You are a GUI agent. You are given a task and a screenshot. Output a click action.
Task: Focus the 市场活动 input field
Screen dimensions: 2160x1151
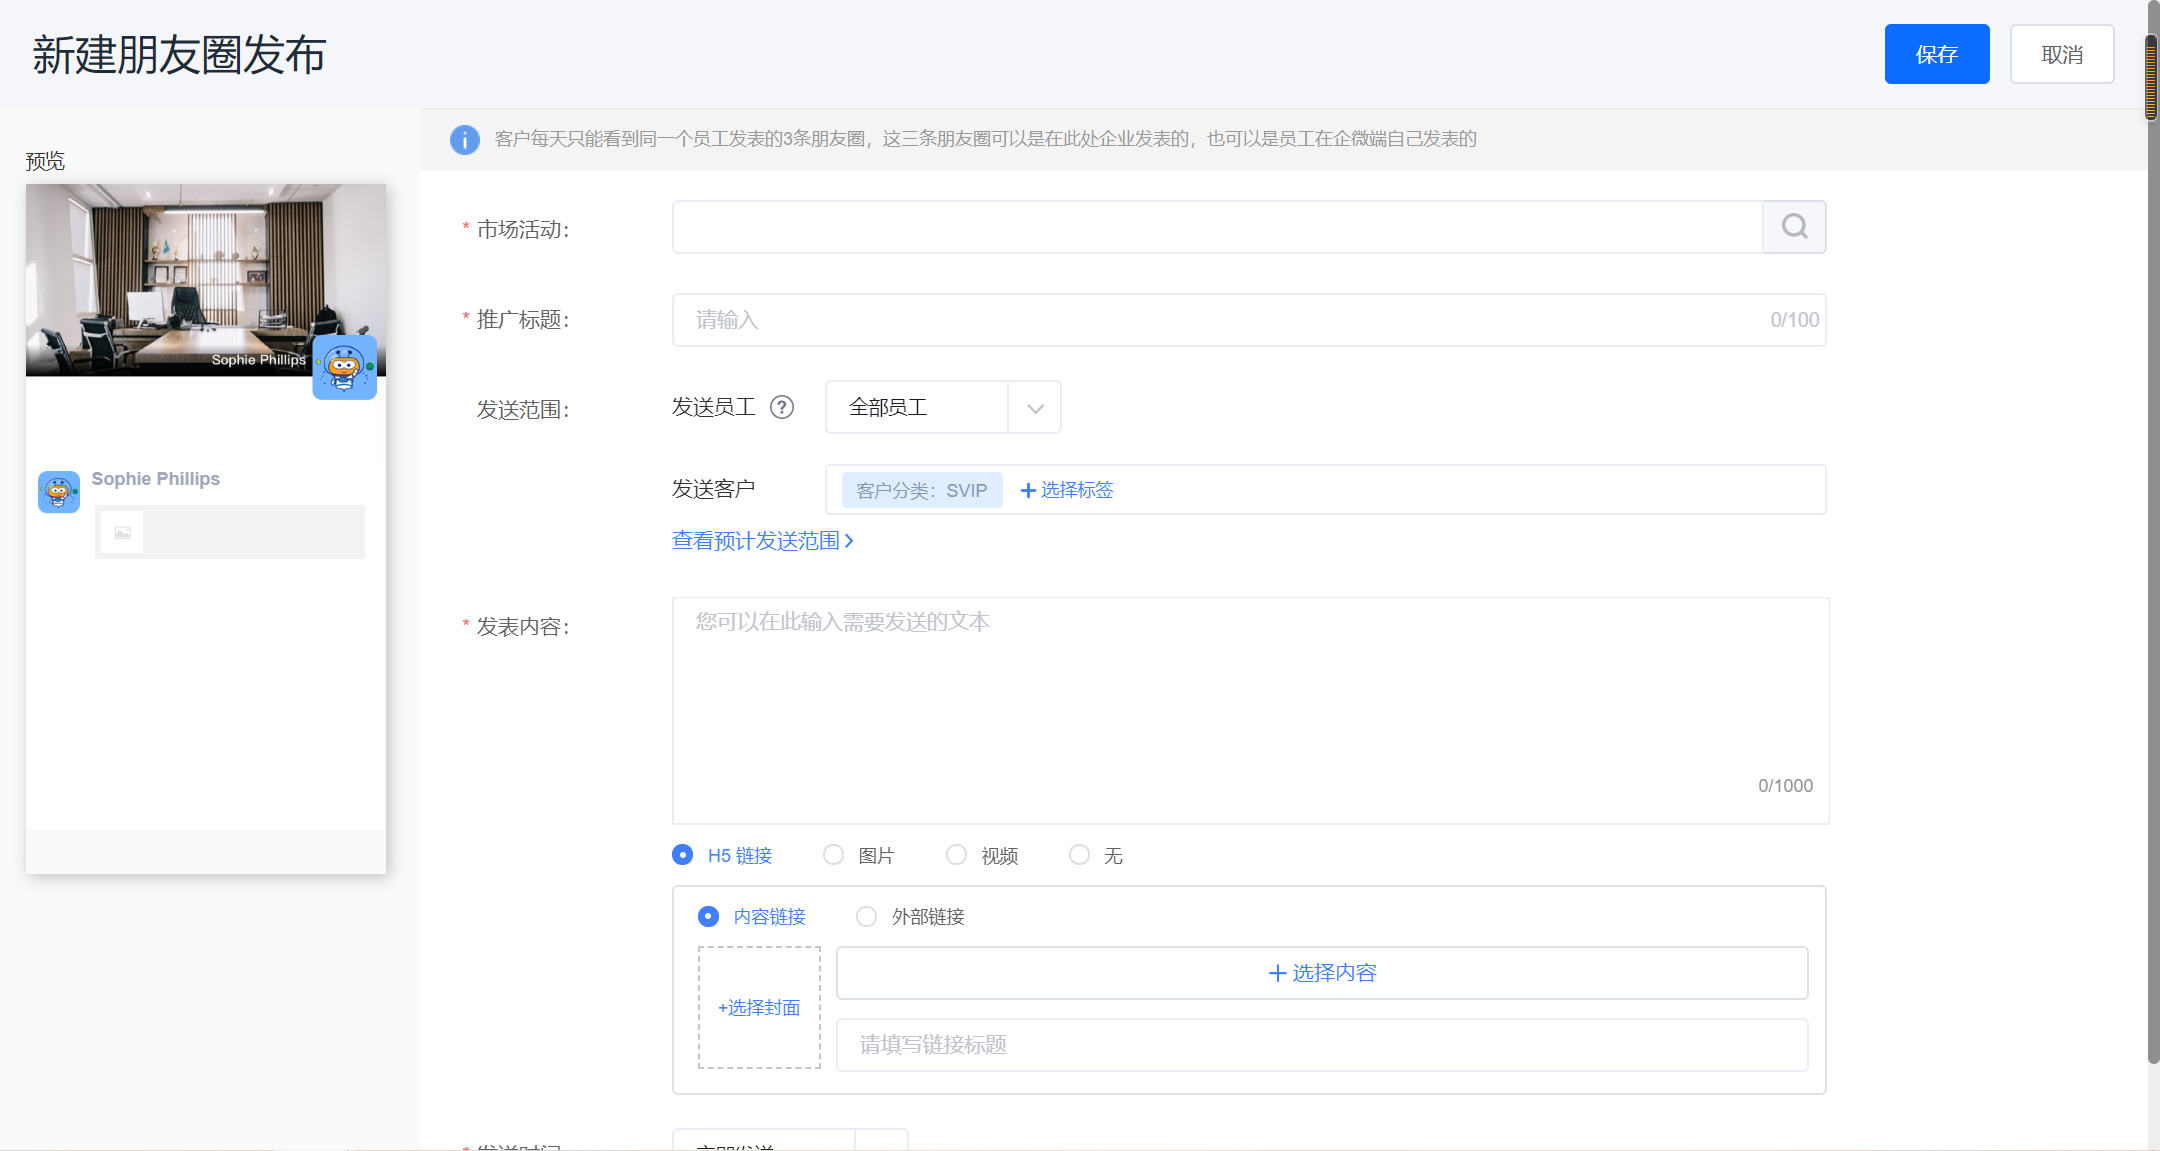point(1217,227)
